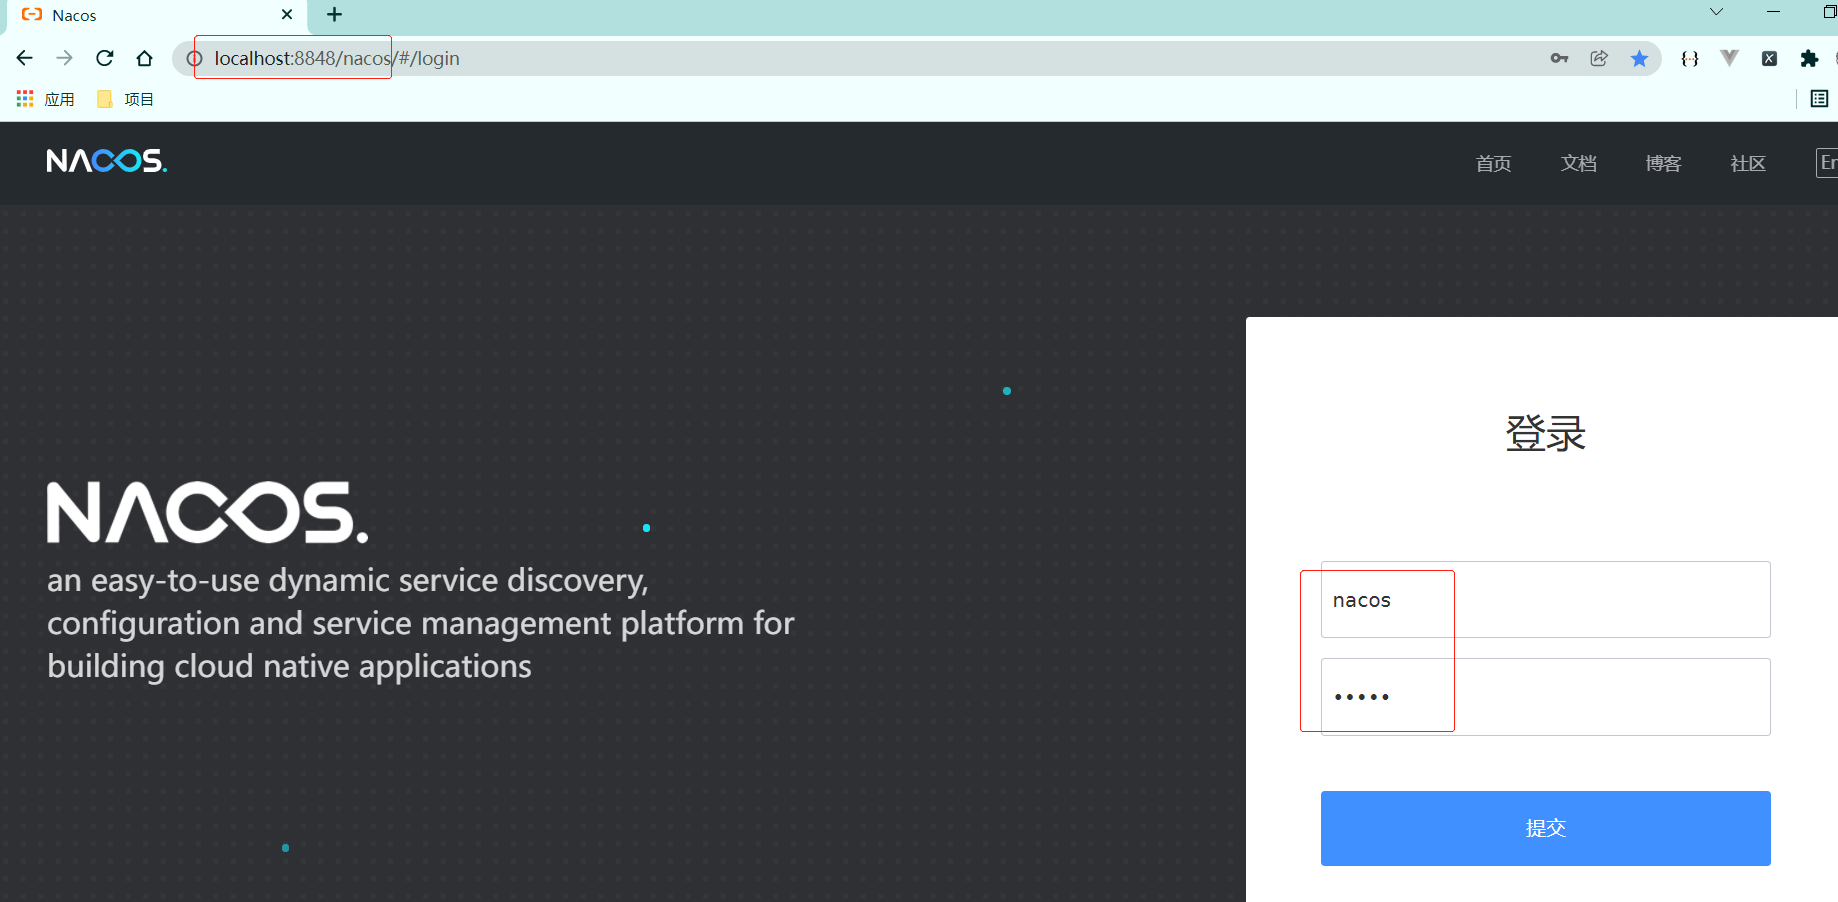Open 首页 in the navigation

click(x=1493, y=163)
